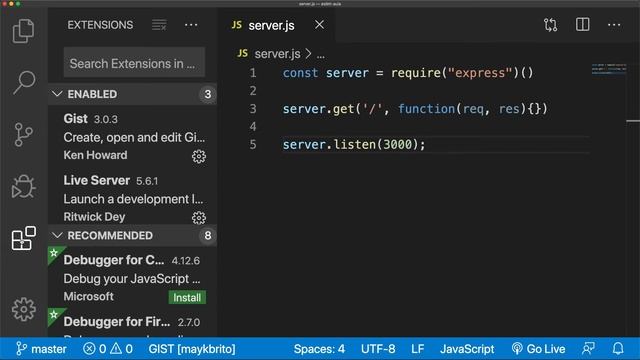Screen dimensions: 640x360
Task: Install Debugger for Chrome extension
Action: (187, 298)
